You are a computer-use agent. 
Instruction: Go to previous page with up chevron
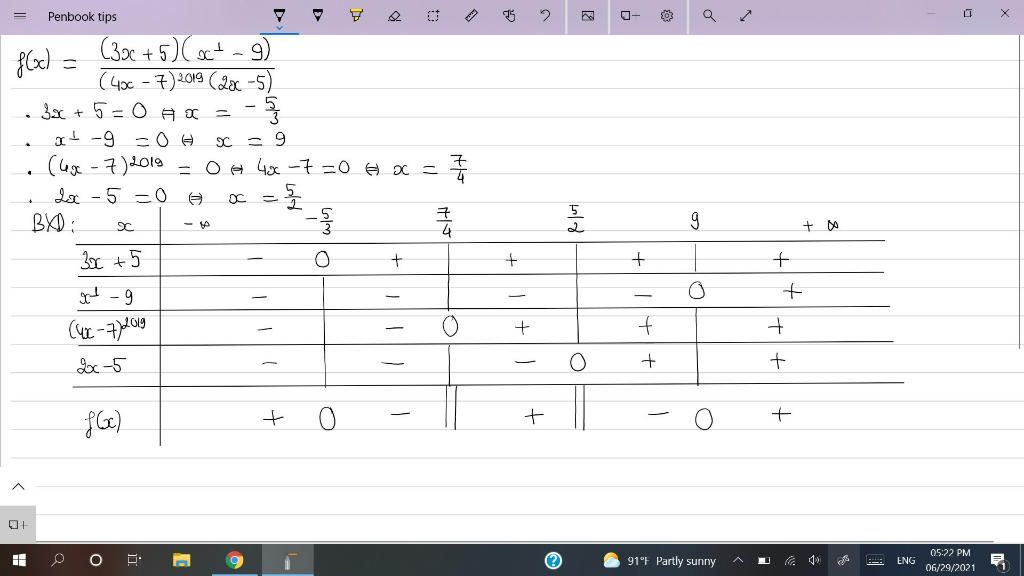(18, 486)
